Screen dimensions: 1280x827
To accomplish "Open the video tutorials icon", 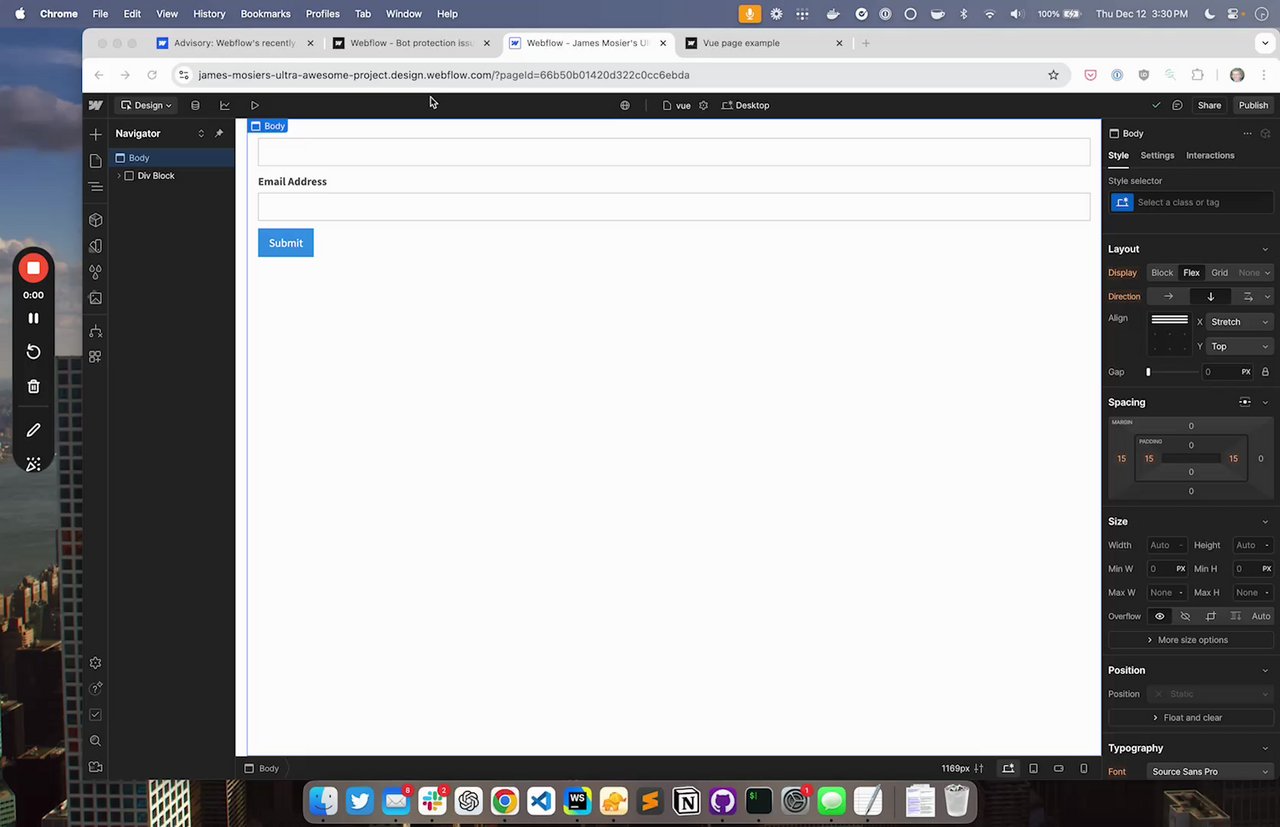I will 96,767.
